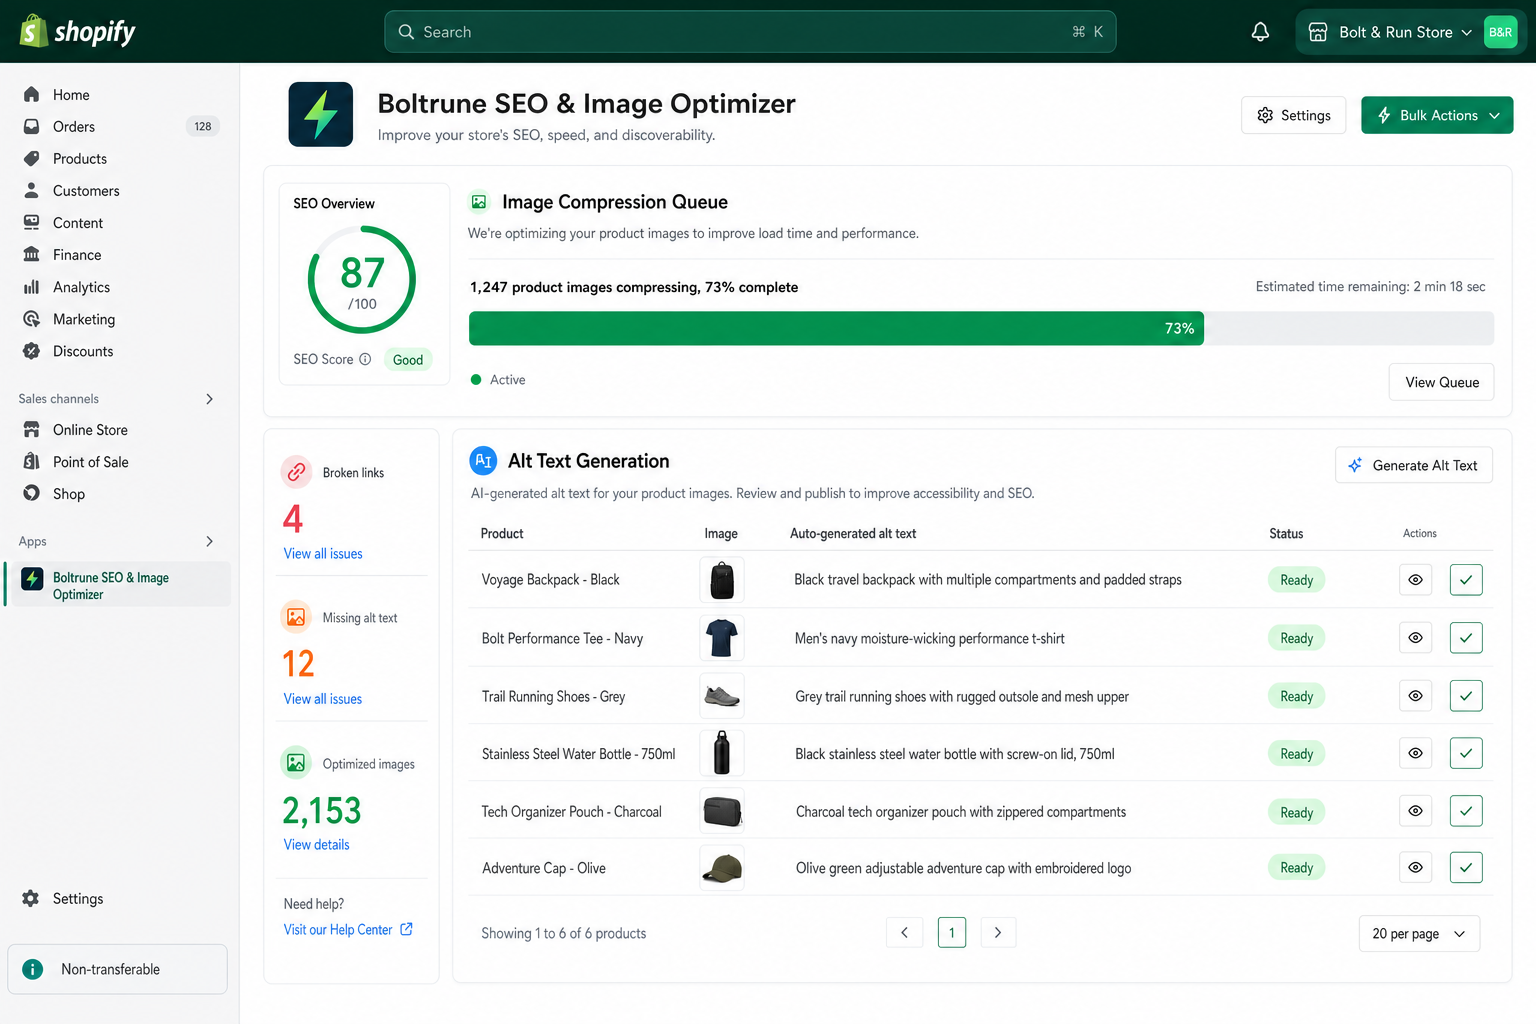Preview alt text for Voyage Backpack - Black

point(1415,580)
